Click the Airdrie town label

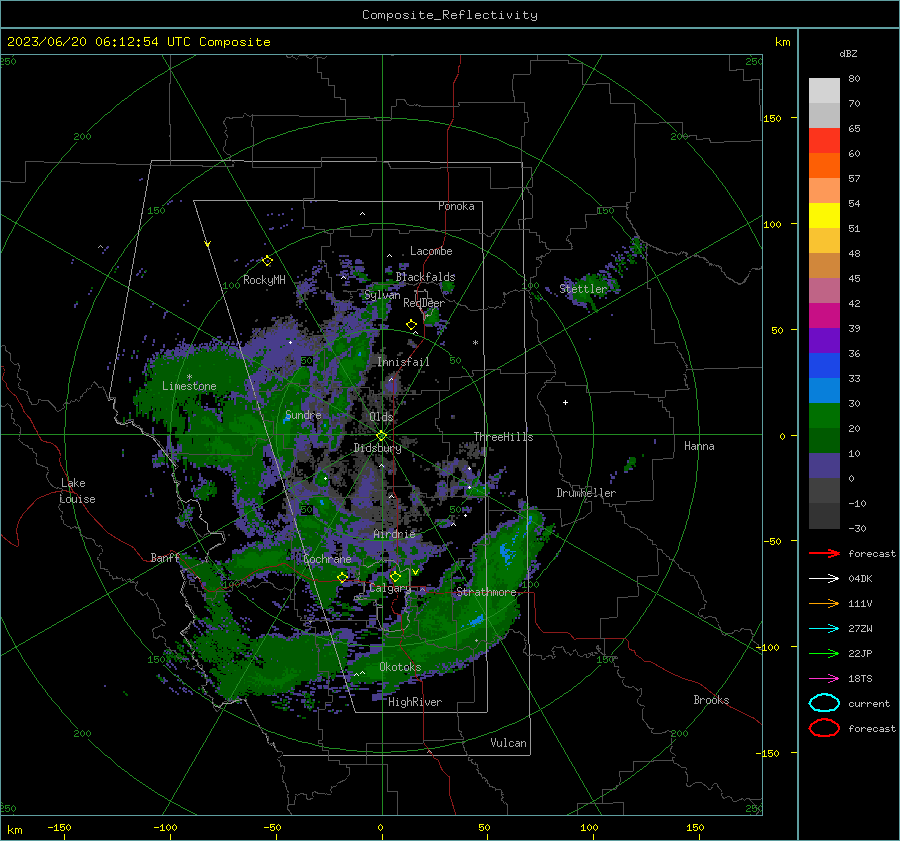[x=394, y=534]
